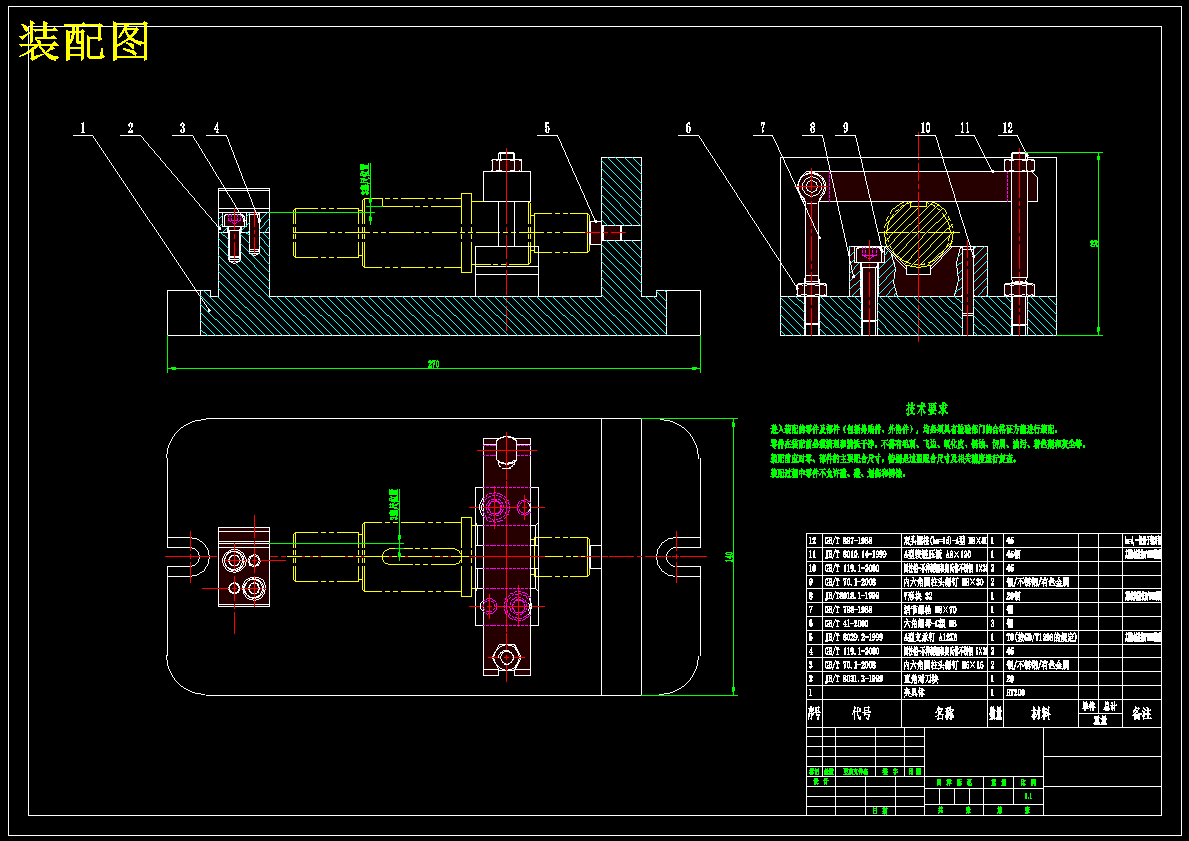1189x841 pixels.
Task: Click the yellow "装配图" drawing title
Action: 83,42
